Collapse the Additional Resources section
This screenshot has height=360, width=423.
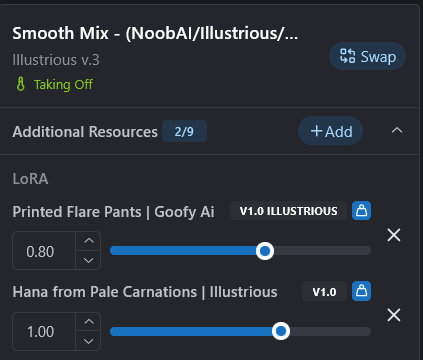(x=397, y=130)
